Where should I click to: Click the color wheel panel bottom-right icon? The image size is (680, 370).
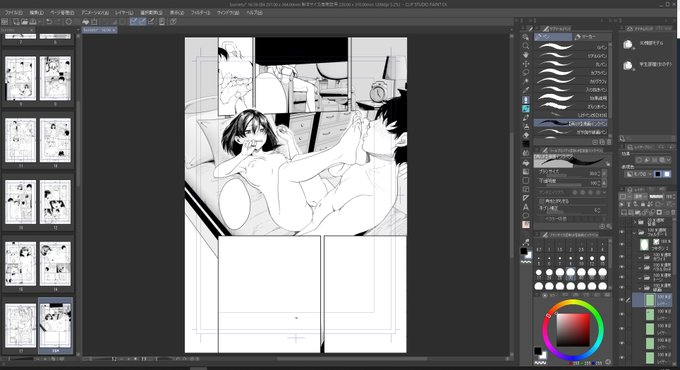point(608,361)
